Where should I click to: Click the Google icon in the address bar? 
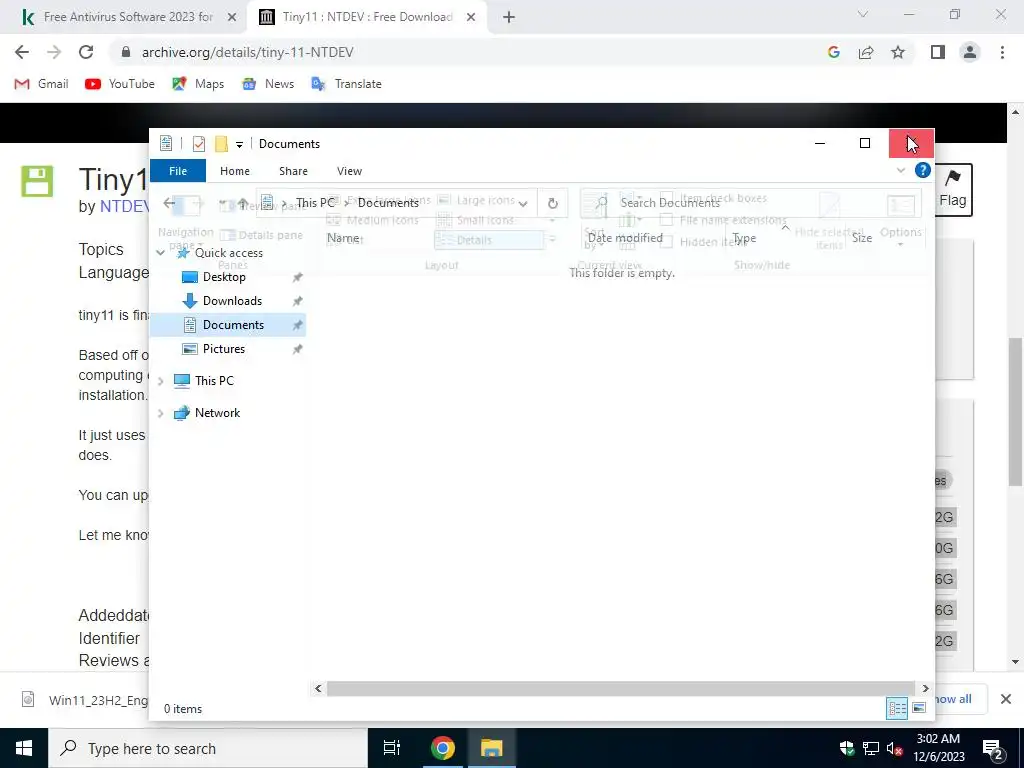click(x=833, y=52)
